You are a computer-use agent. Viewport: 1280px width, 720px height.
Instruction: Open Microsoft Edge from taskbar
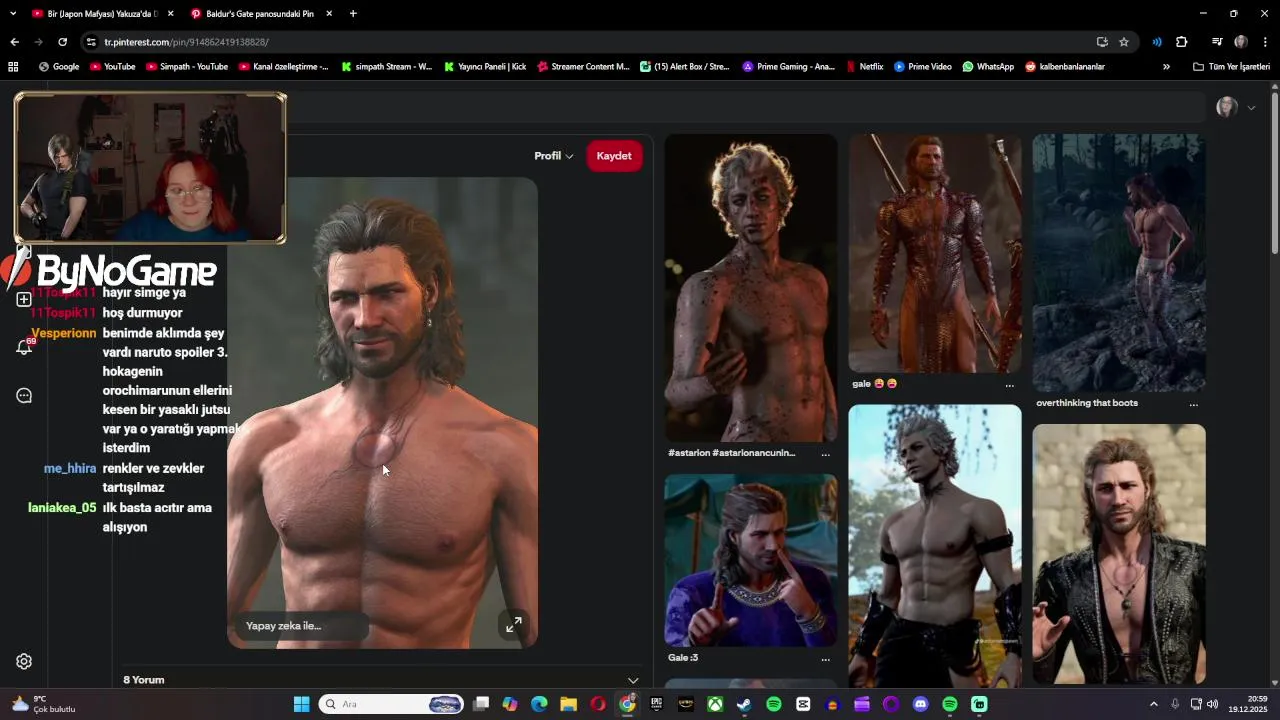point(539,704)
